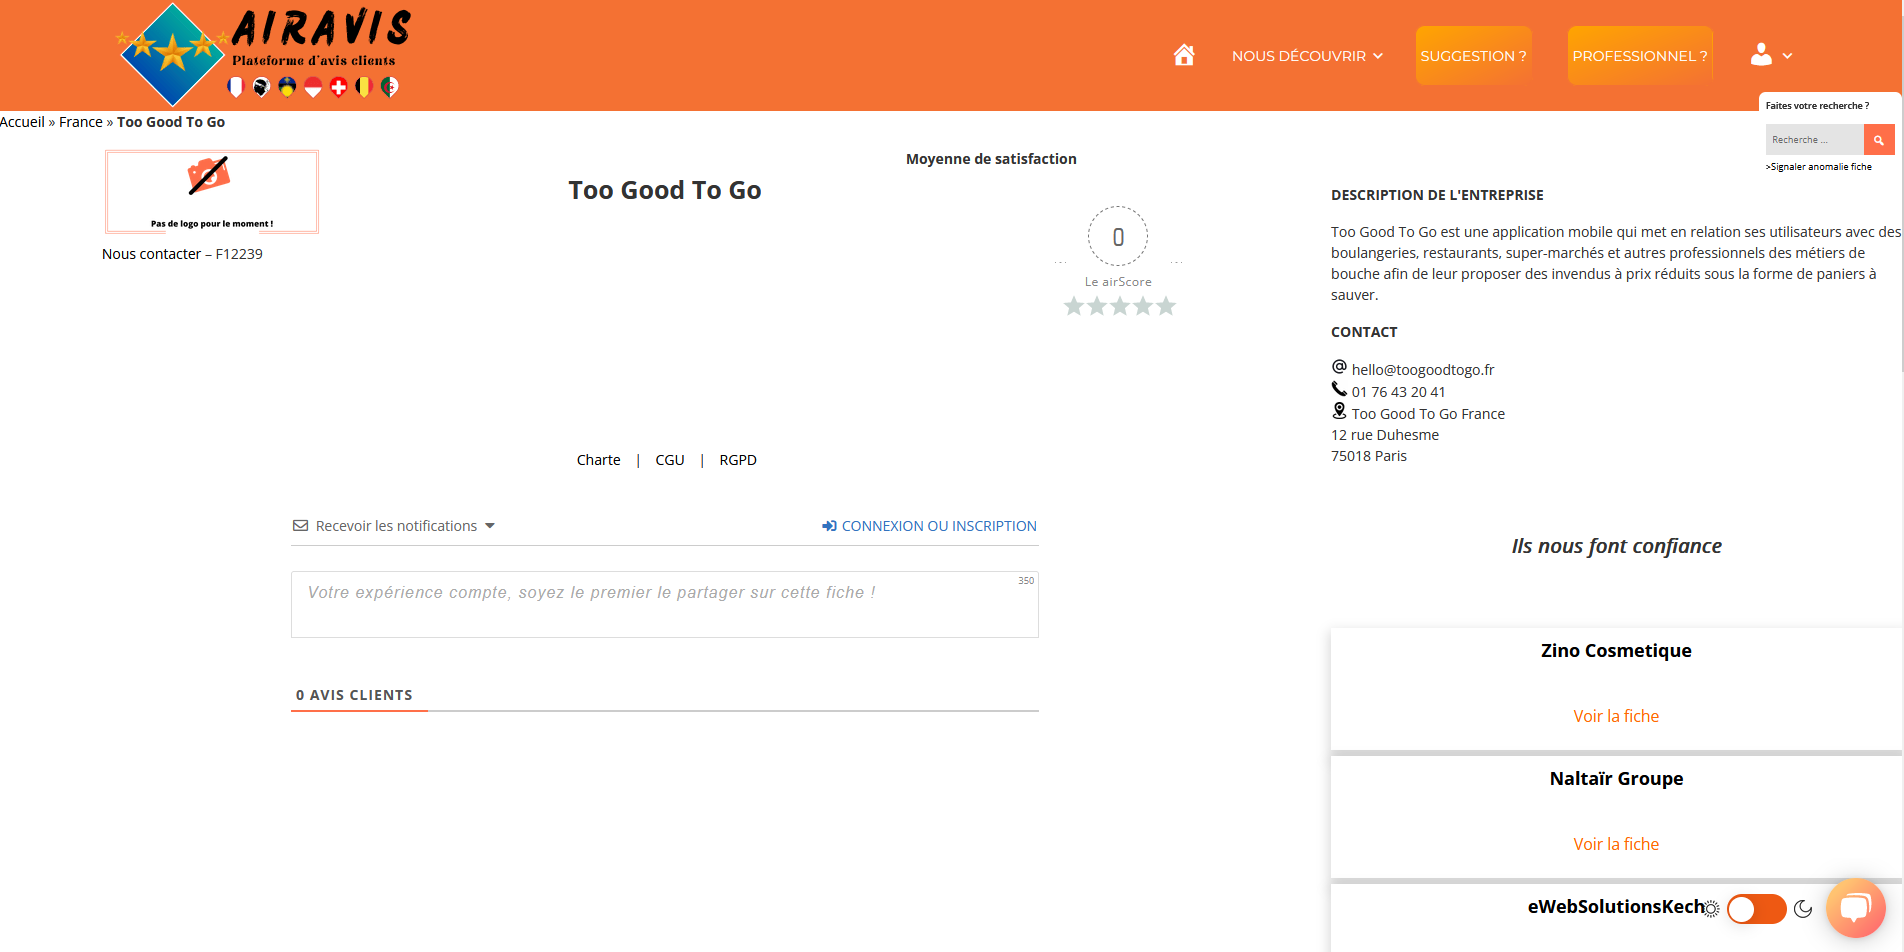Open the user account icon
This screenshot has height=952, width=1904.
(x=1761, y=55)
